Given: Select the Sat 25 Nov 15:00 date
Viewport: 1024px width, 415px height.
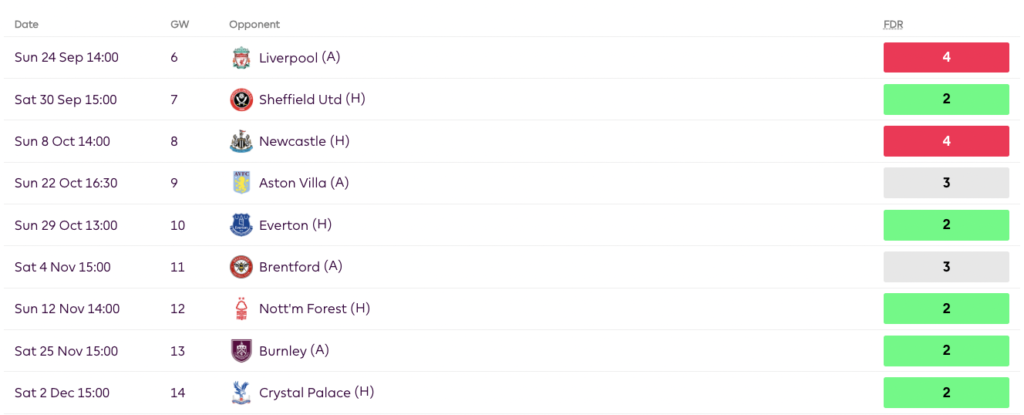Looking at the screenshot, I should (x=66, y=351).
